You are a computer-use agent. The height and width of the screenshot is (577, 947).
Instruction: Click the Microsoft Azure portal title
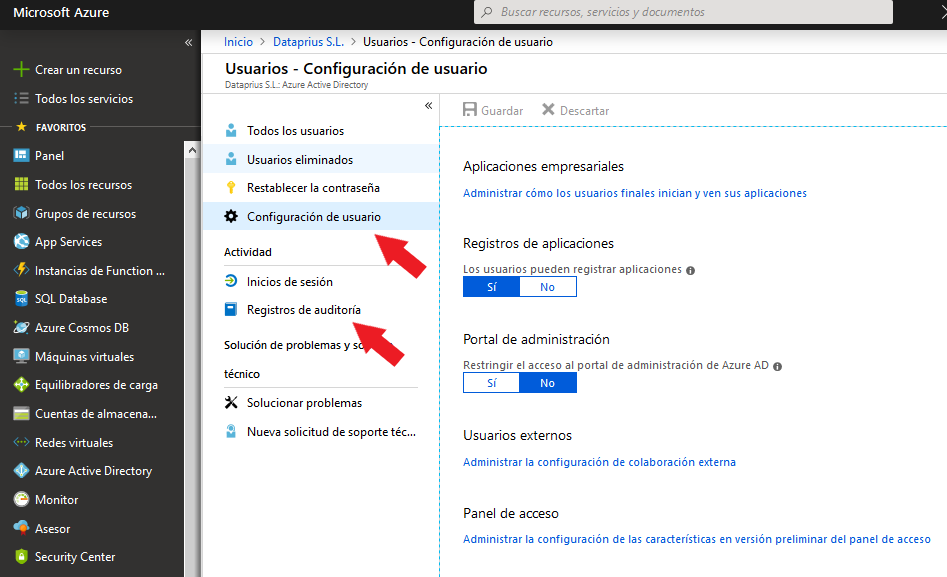[61, 12]
